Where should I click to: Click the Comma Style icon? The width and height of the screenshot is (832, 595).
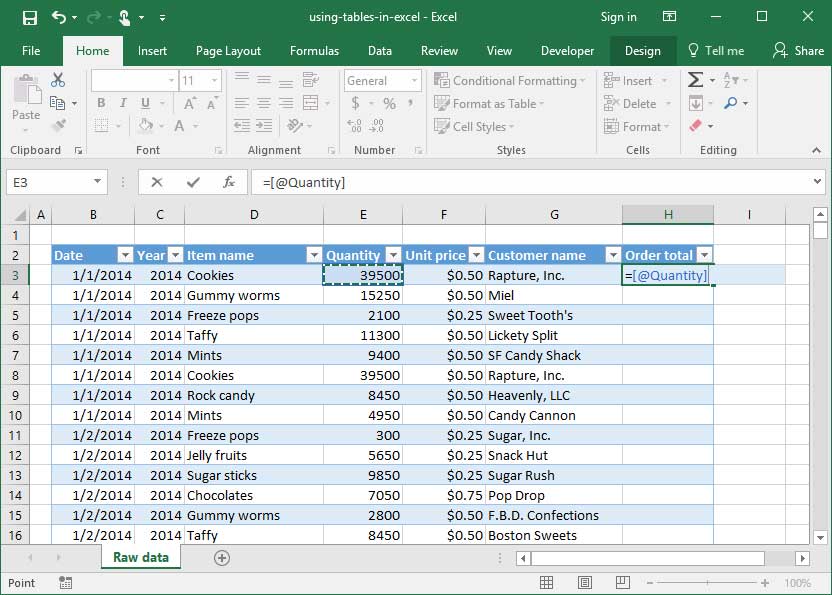[411, 103]
